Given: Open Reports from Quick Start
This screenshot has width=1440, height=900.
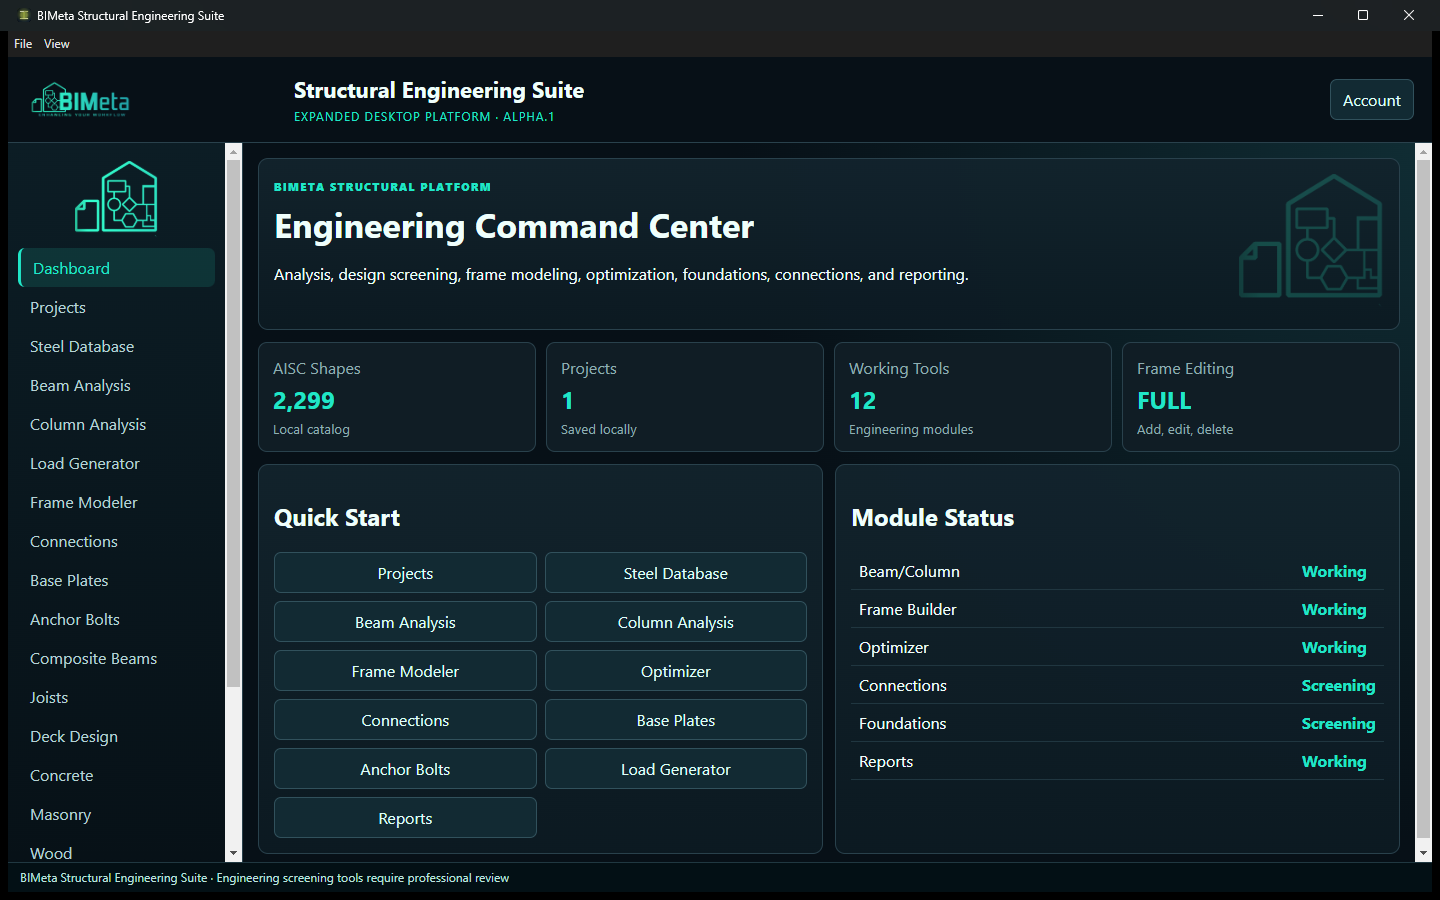Looking at the screenshot, I should click(x=405, y=818).
